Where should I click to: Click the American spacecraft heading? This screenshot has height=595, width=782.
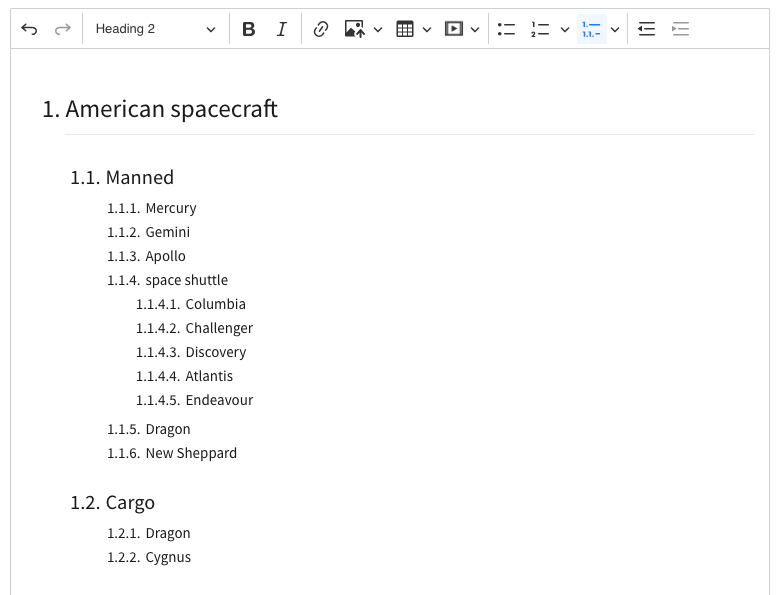pos(172,109)
